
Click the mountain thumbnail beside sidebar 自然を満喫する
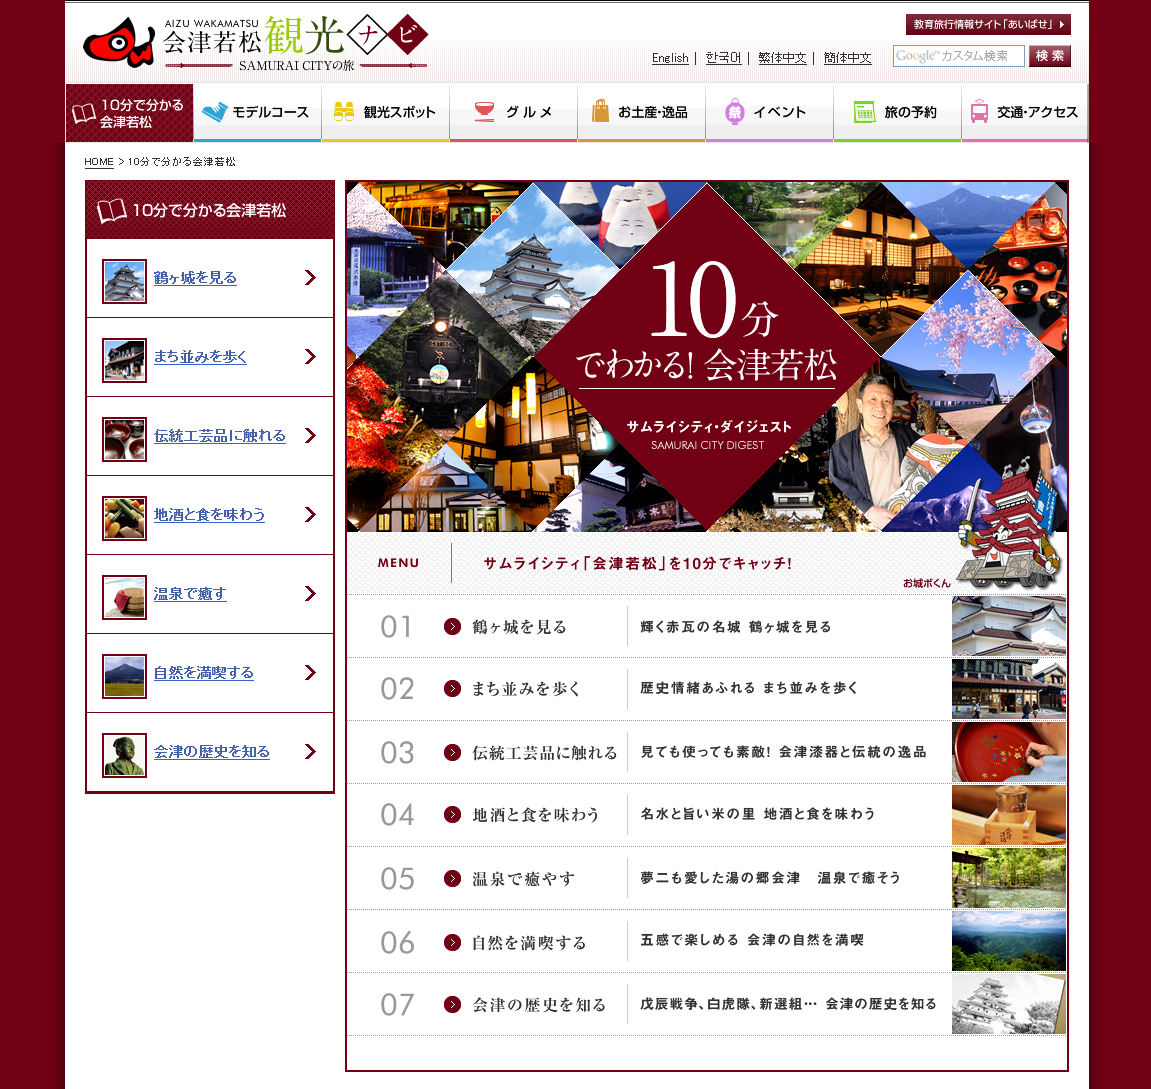click(x=124, y=676)
